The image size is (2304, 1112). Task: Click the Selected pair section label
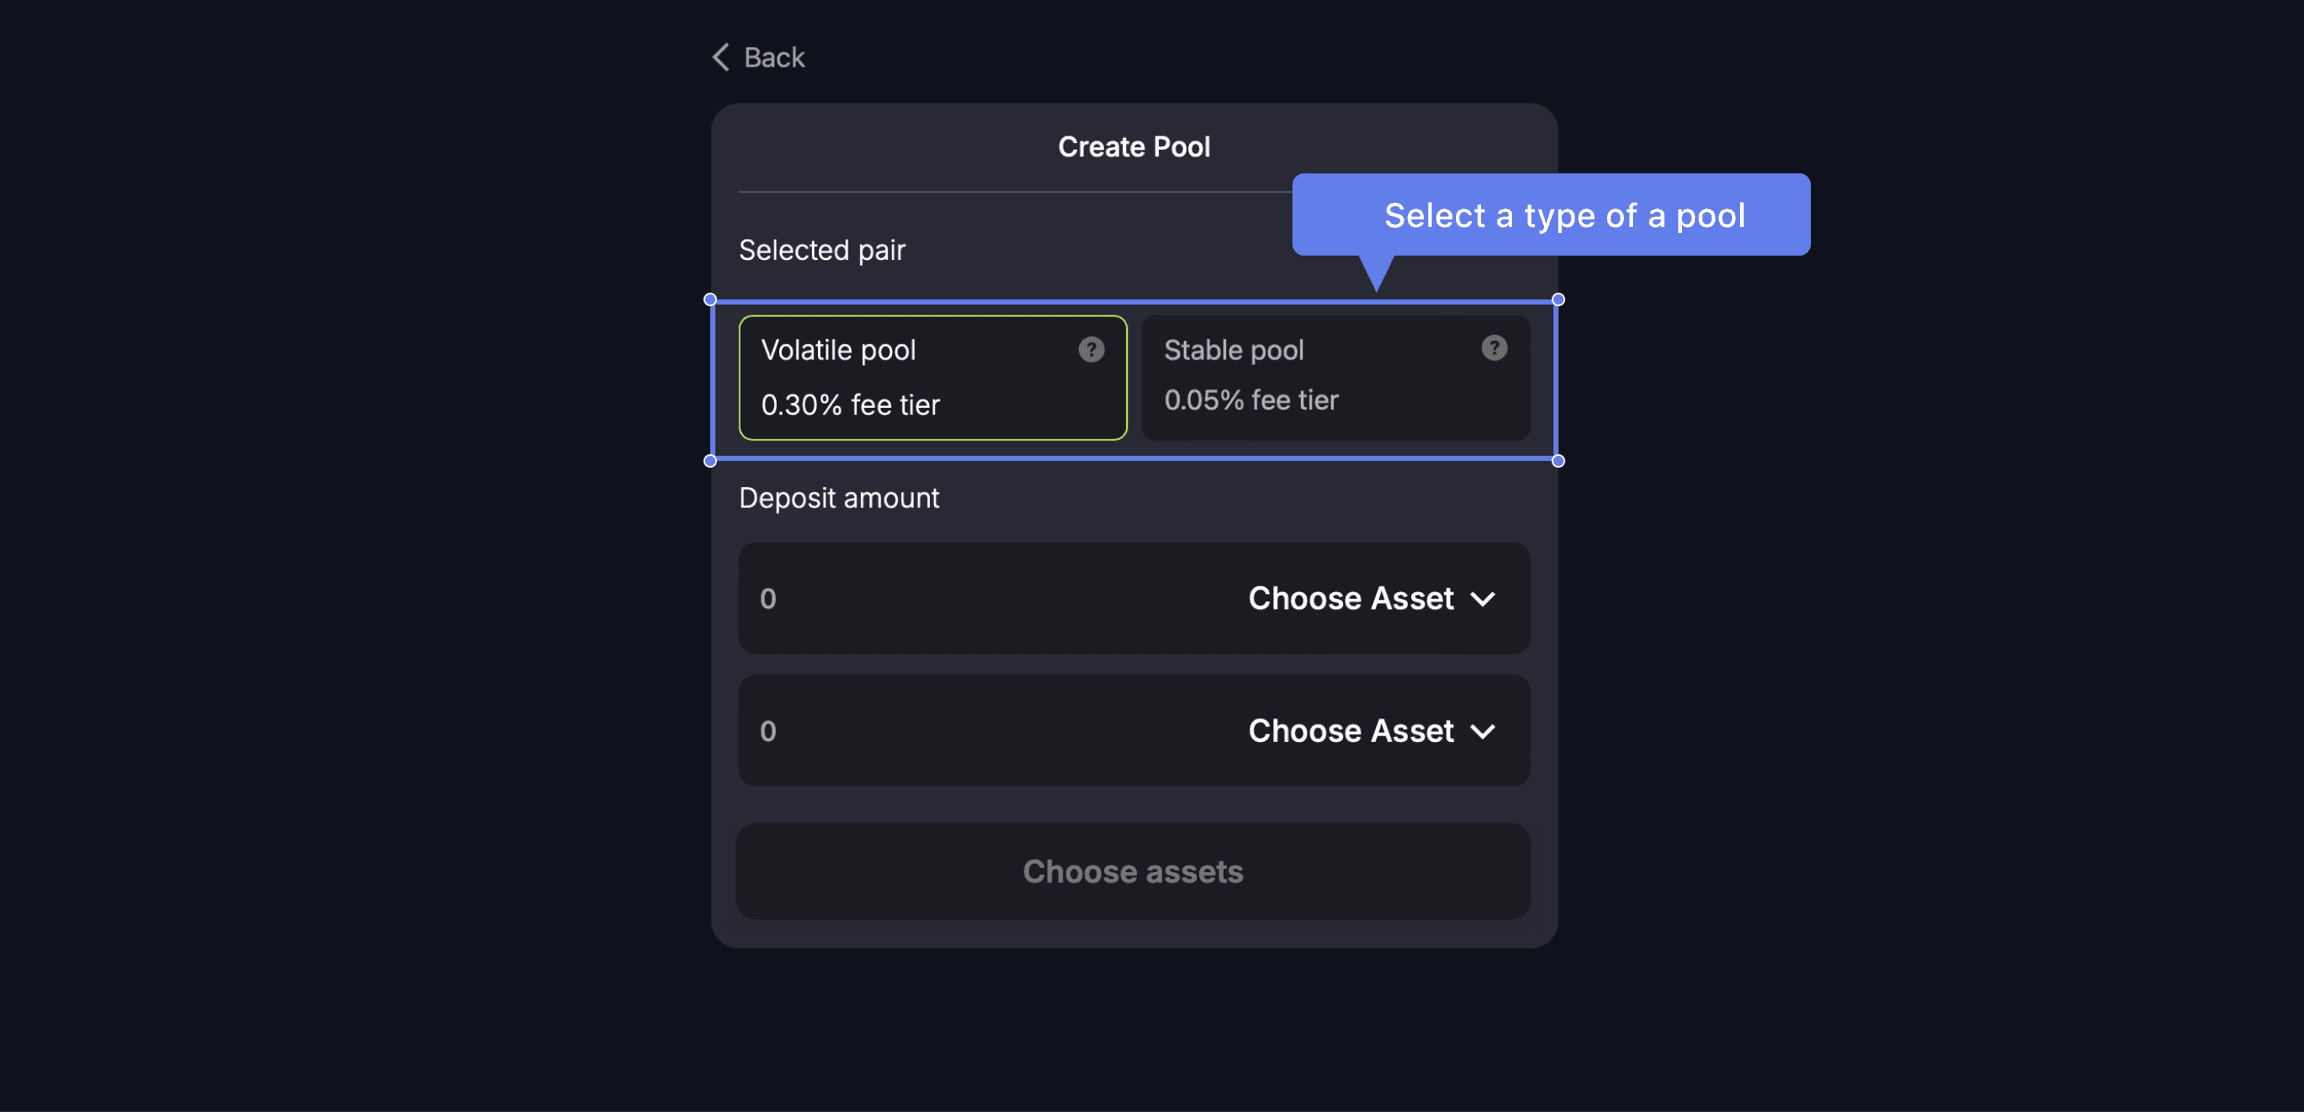pyautogui.click(x=822, y=250)
